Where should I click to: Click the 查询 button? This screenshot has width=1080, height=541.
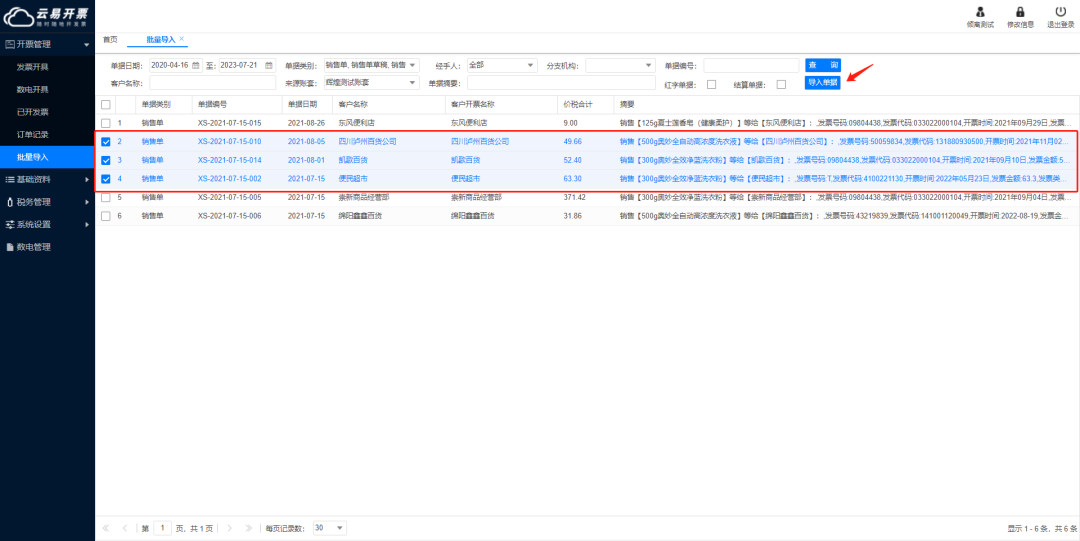click(823, 65)
